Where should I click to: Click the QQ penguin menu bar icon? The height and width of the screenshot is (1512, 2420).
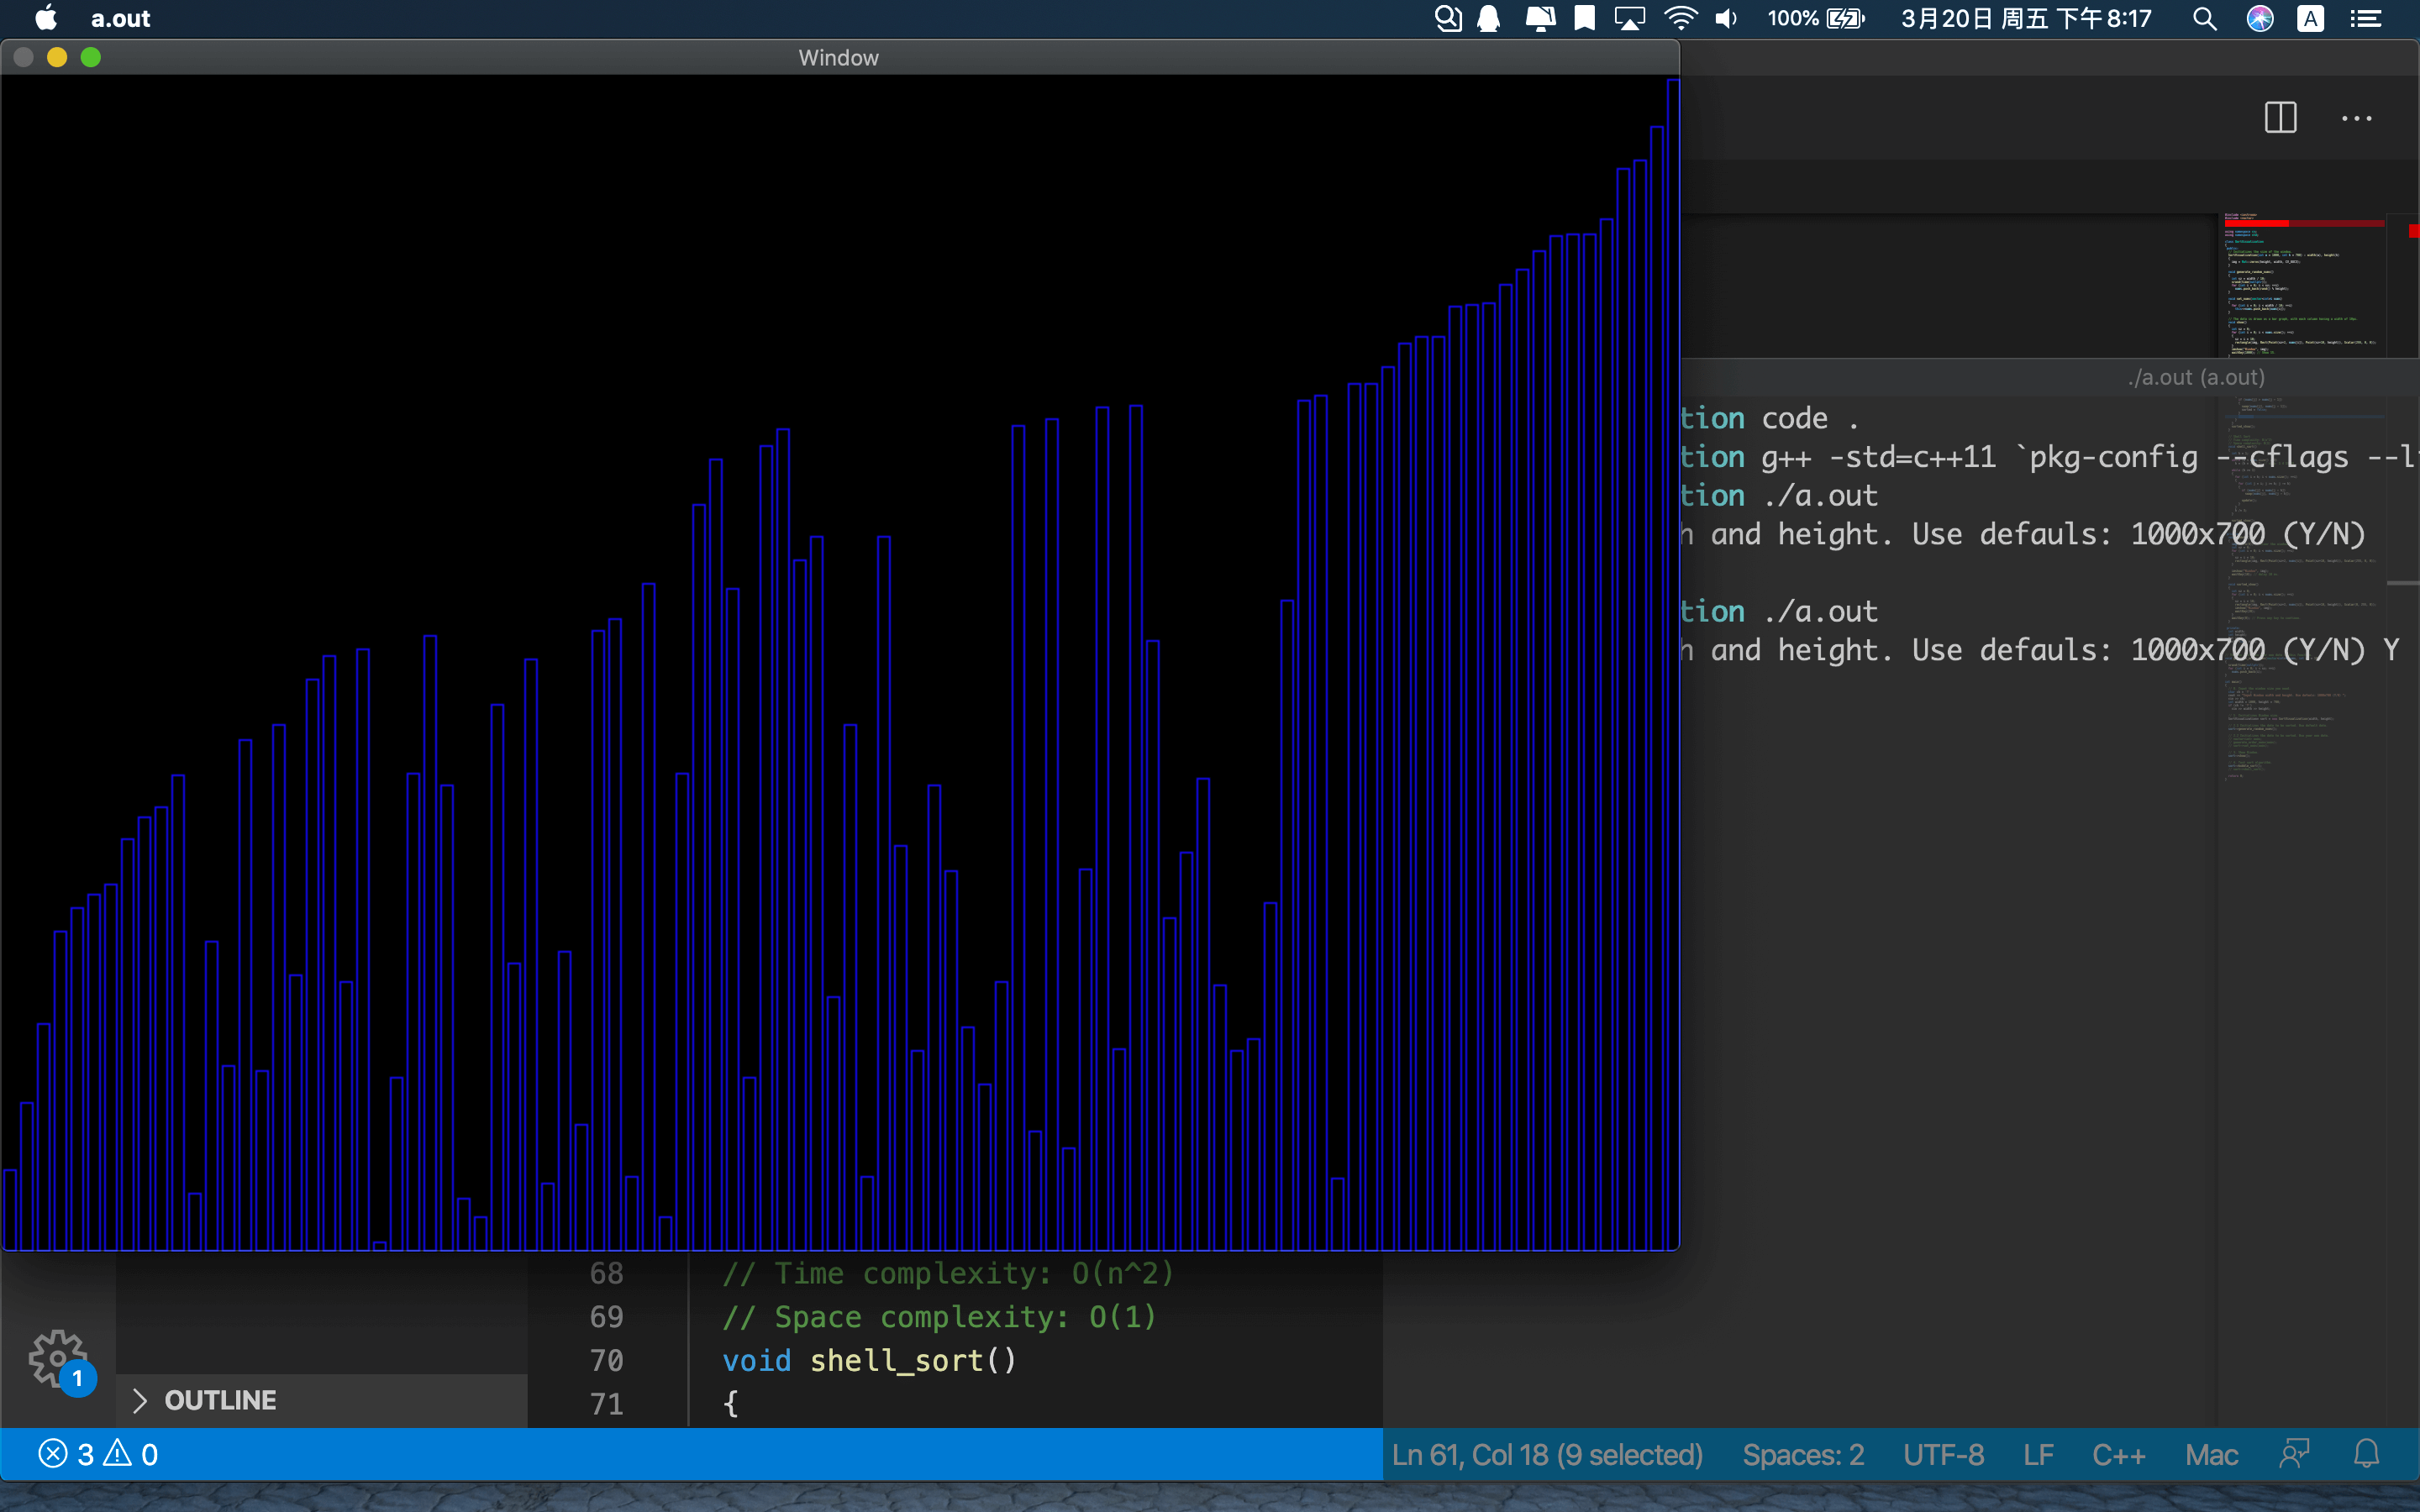[1489, 18]
